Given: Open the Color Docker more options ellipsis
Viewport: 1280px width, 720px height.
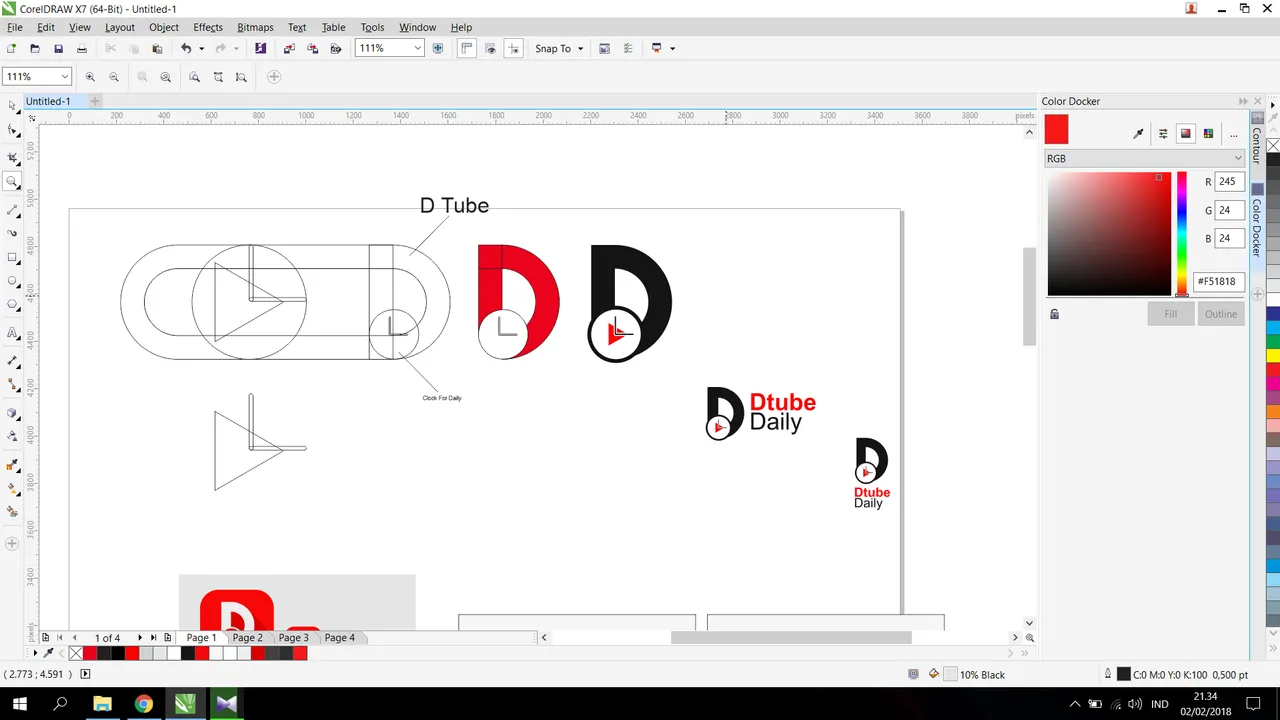Looking at the screenshot, I should coord(1234,134).
